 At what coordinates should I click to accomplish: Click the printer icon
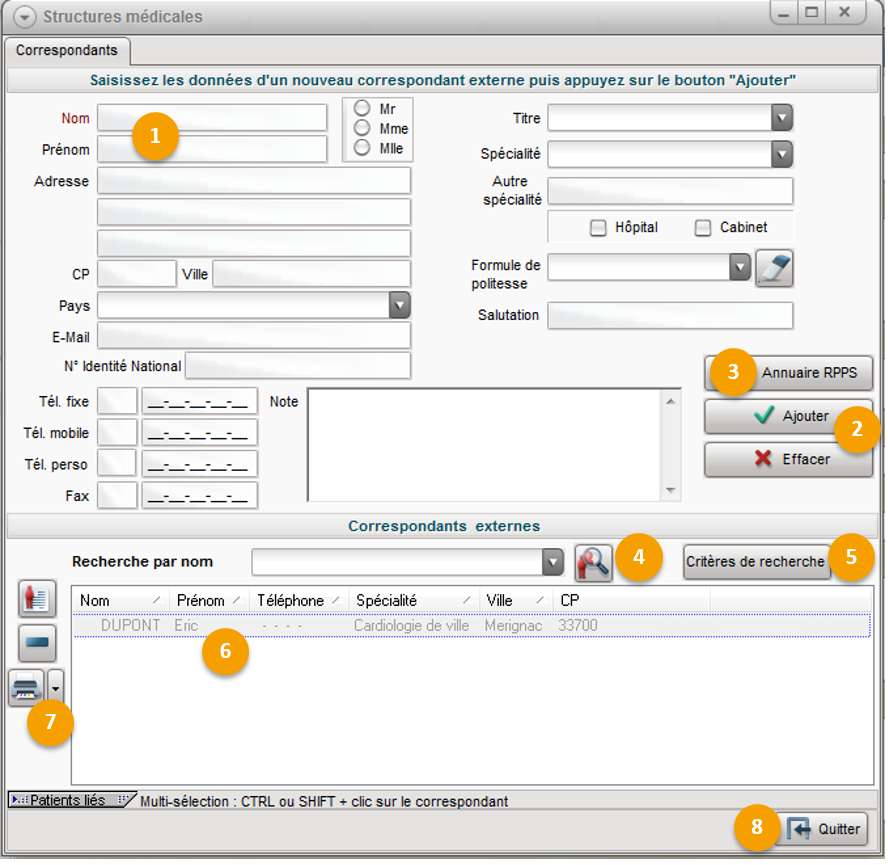[27, 687]
